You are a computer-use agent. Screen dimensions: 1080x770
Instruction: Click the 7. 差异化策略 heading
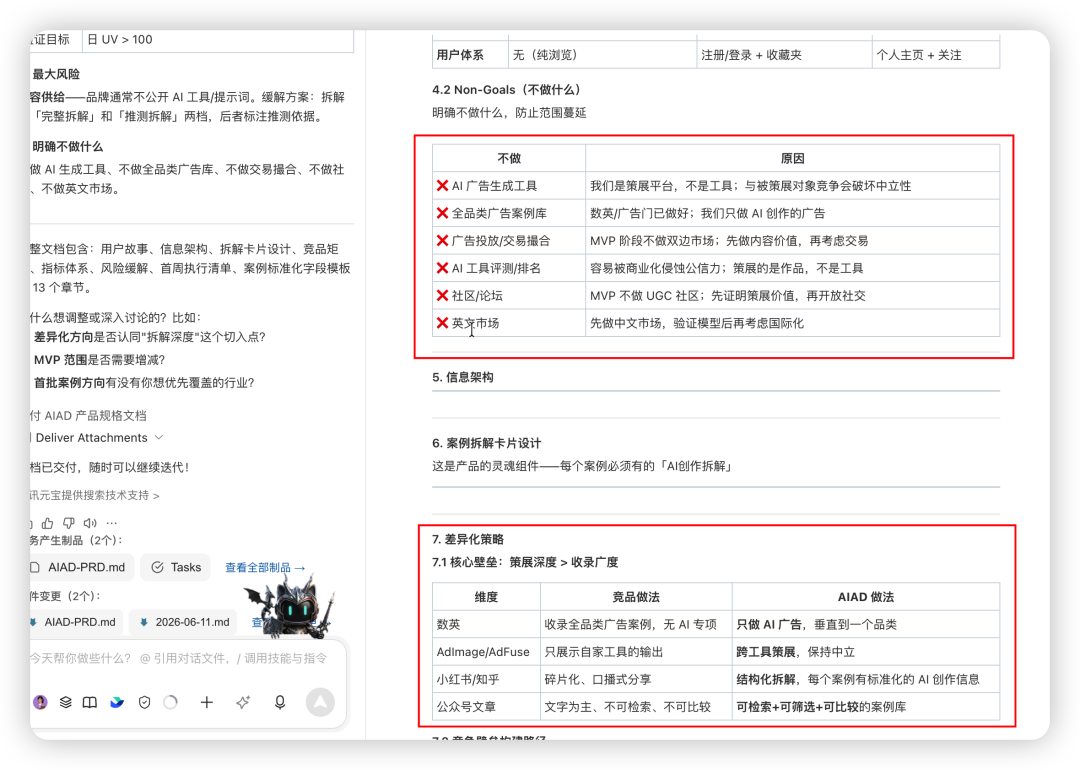[468, 539]
